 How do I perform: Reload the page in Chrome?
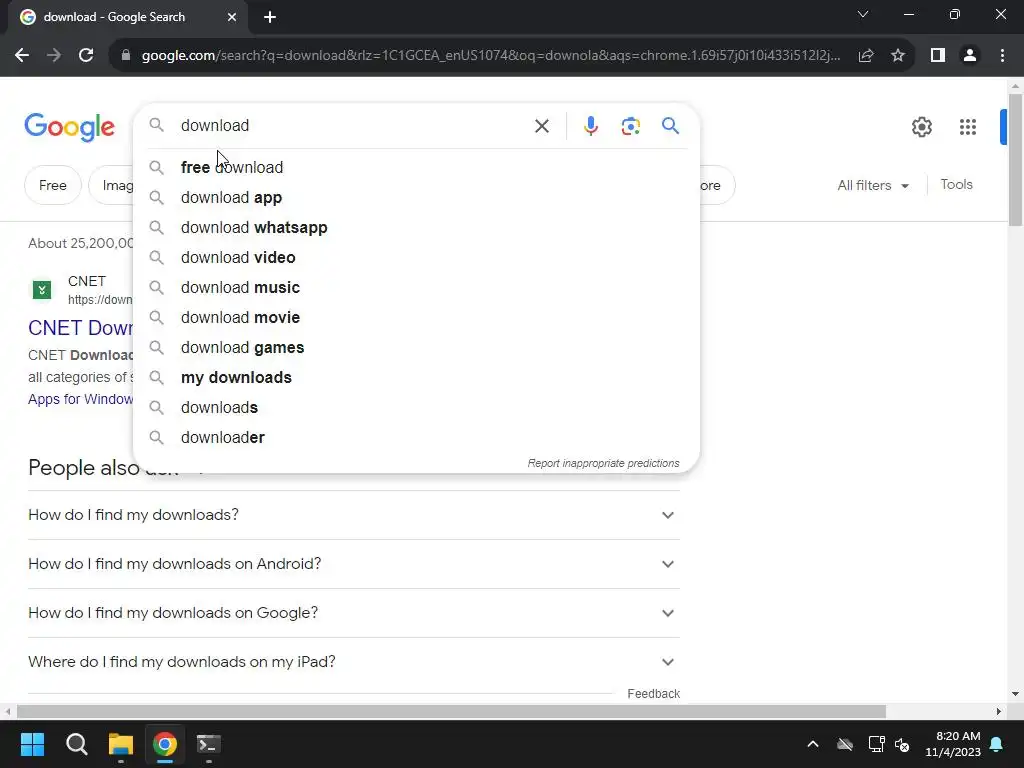pos(86,56)
